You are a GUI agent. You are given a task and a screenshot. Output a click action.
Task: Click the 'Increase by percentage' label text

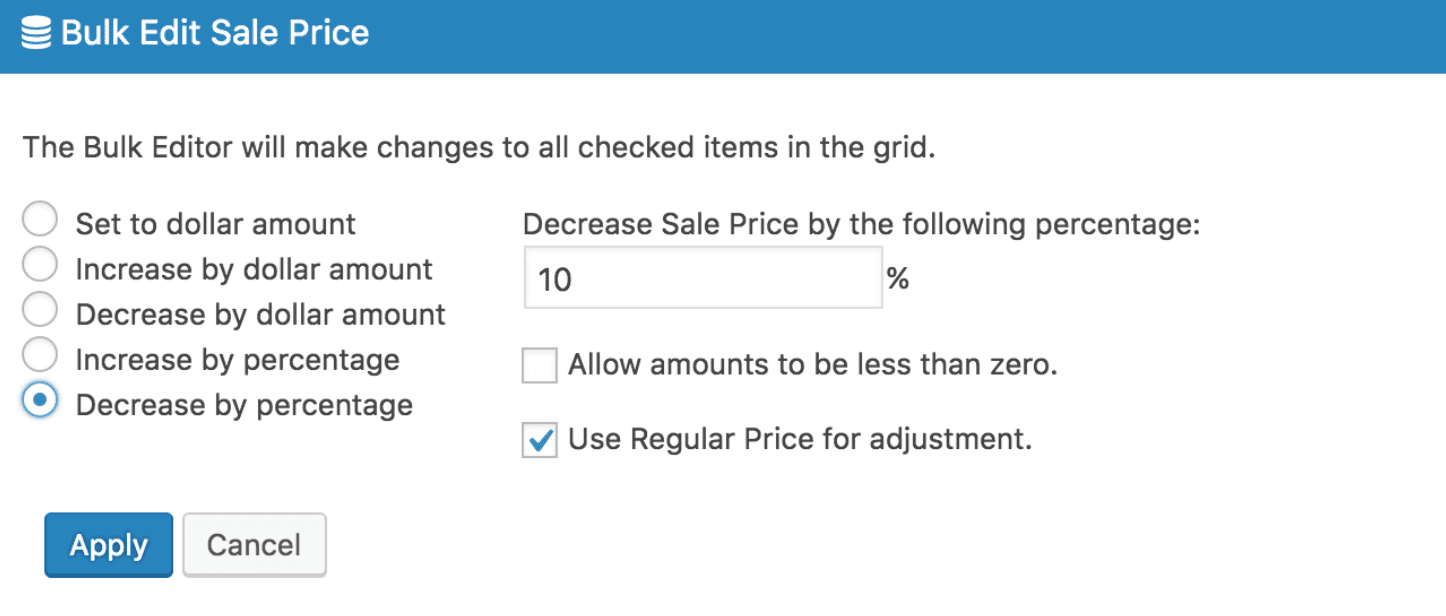pyautogui.click(x=238, y=360)
